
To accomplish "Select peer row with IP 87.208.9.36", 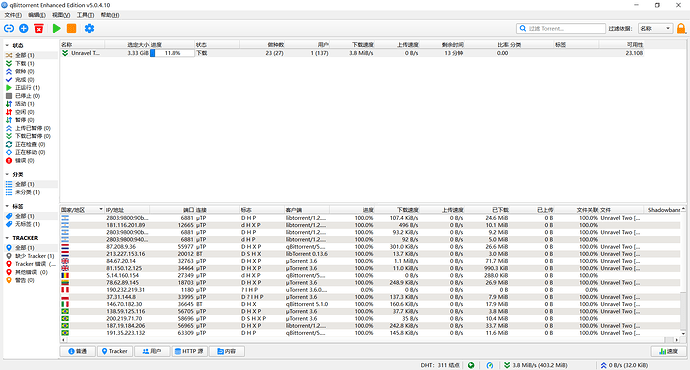I will 371,247.
